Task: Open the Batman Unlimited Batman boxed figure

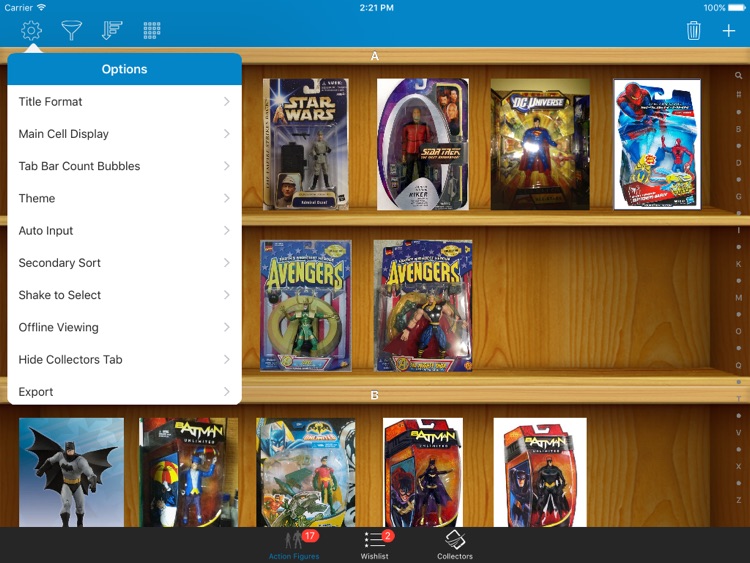Action: [540, 473]
